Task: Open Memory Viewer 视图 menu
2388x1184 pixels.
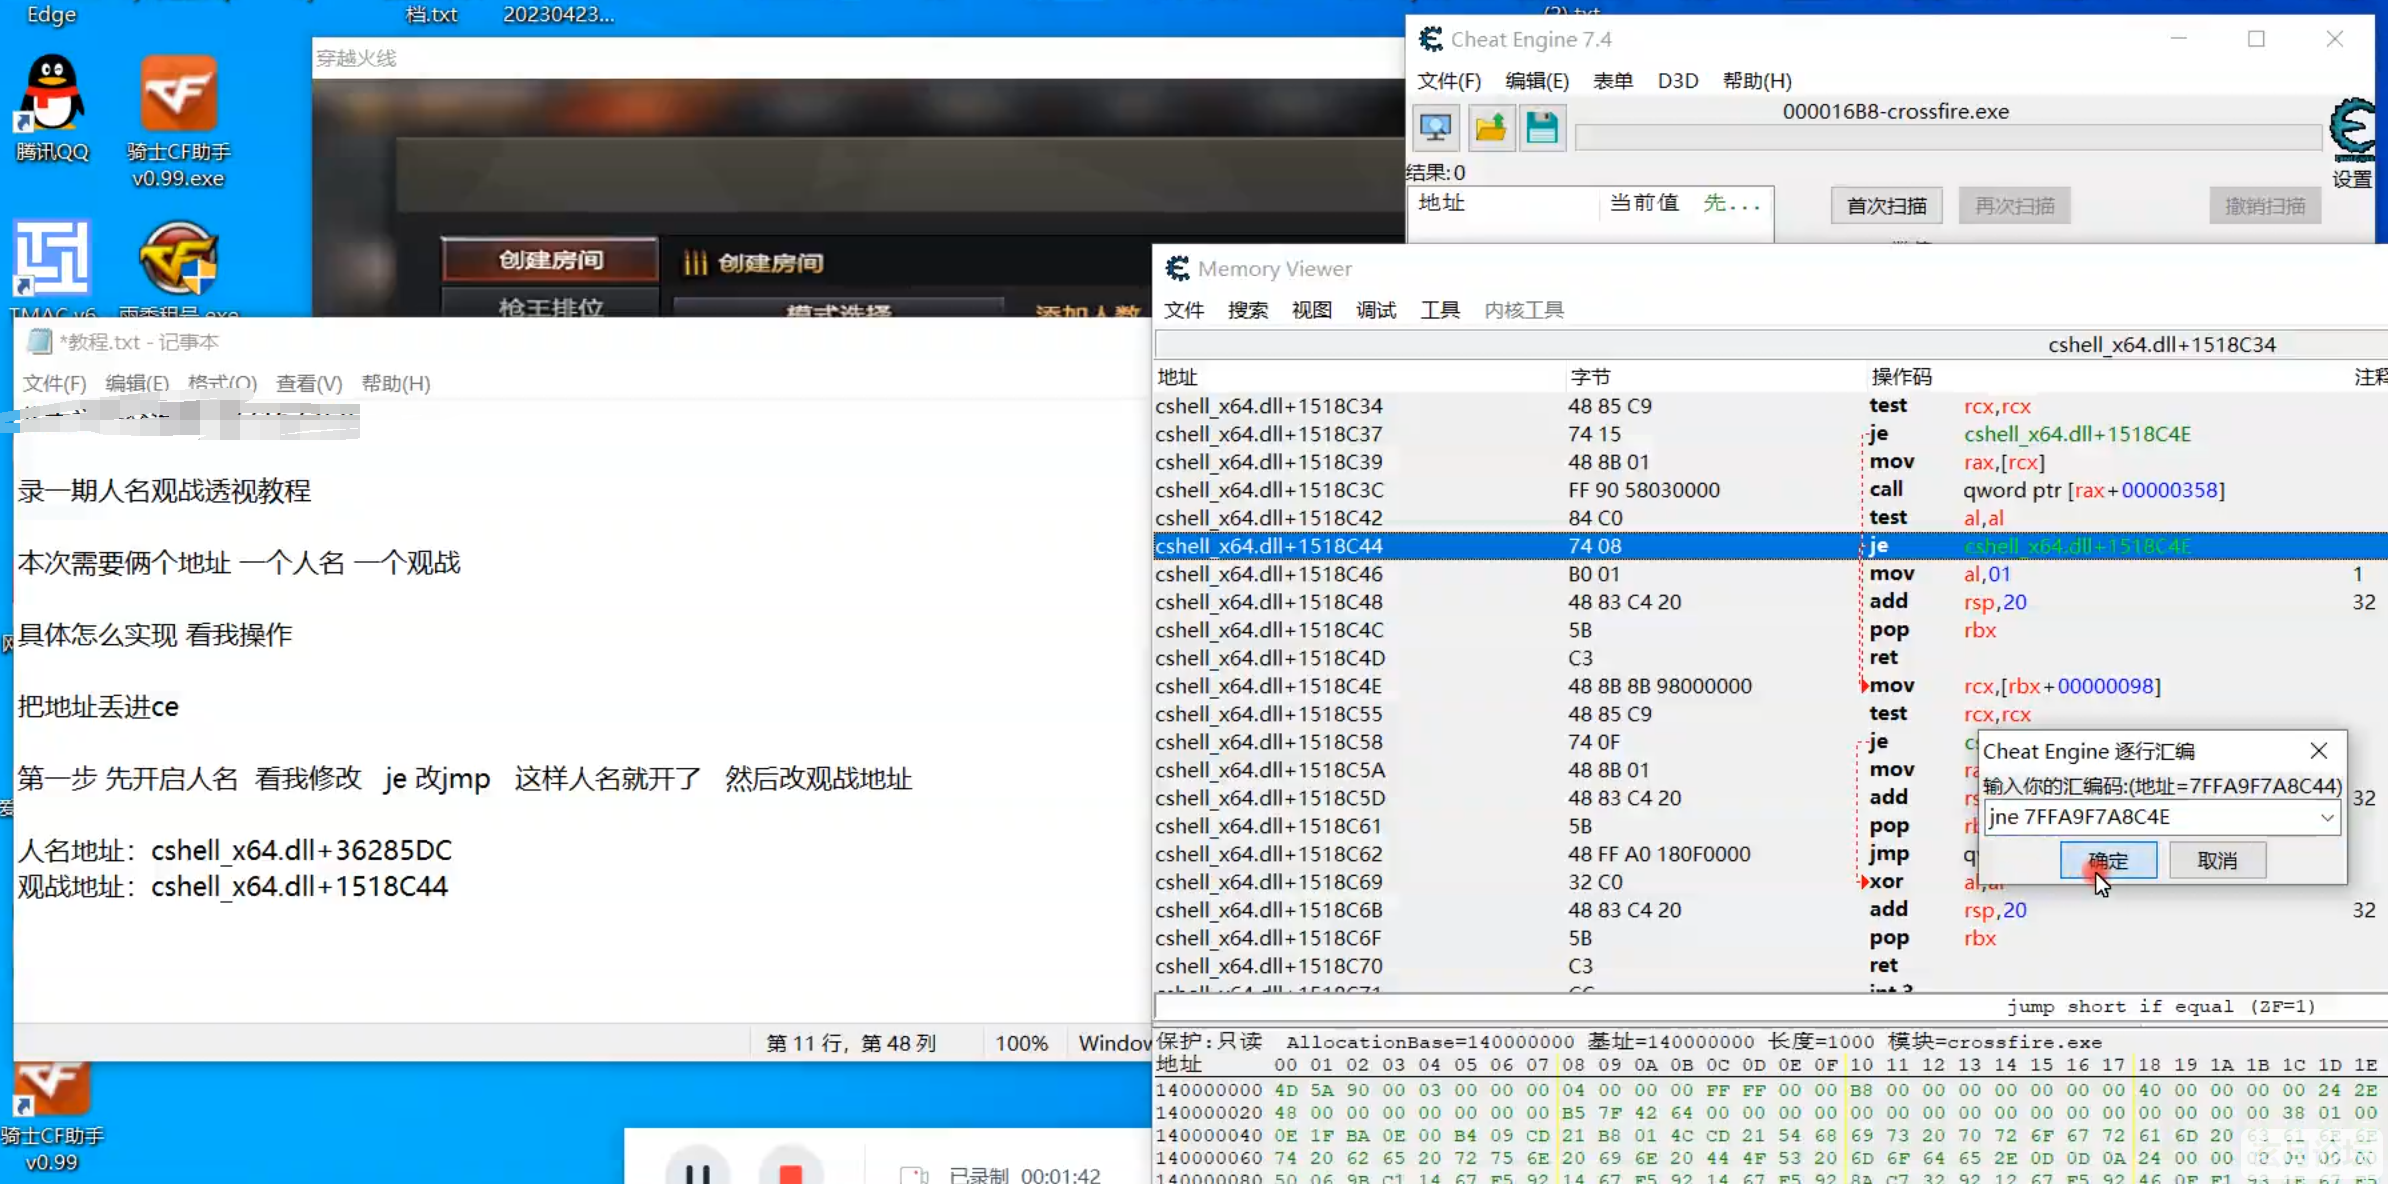Action: tap(1312, 310)
